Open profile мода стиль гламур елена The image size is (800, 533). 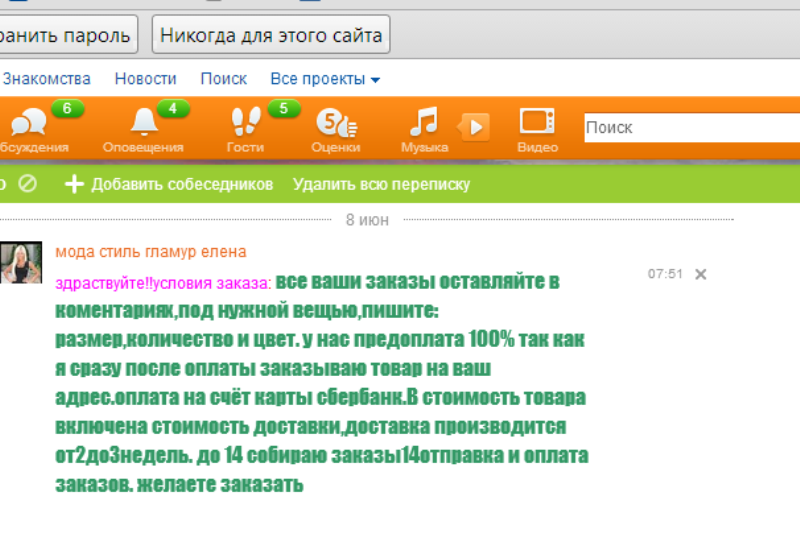coord(151,251)
